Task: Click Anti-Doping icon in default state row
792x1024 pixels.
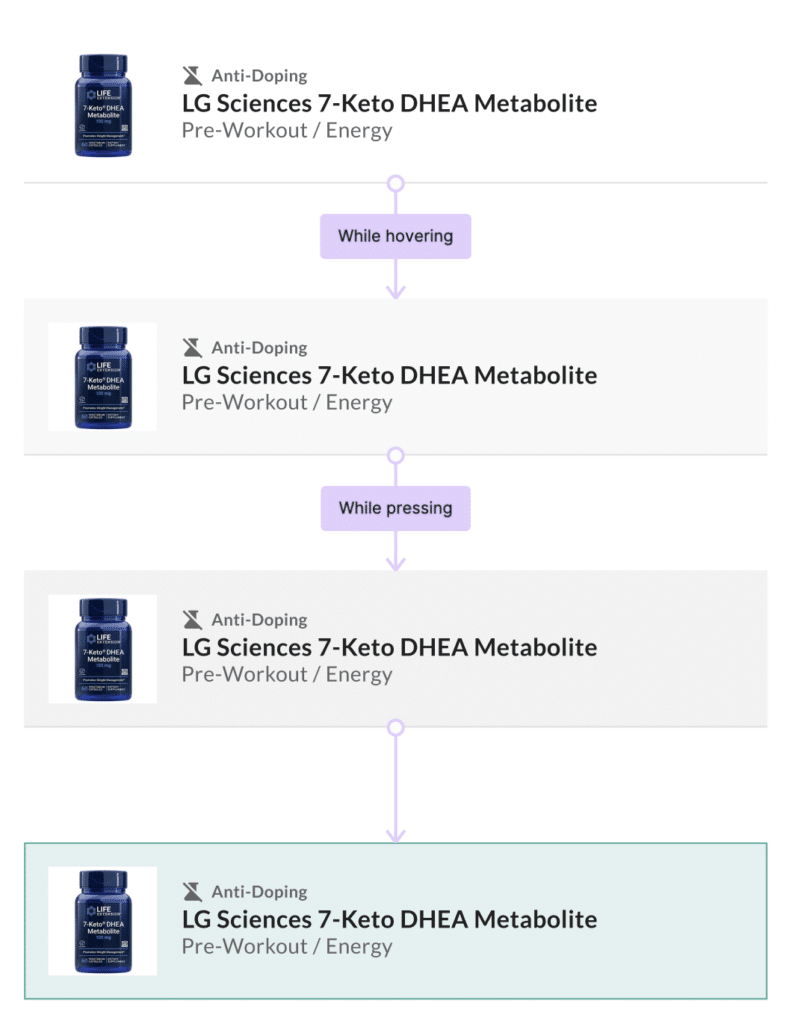Action: click(x=192, y=76)
